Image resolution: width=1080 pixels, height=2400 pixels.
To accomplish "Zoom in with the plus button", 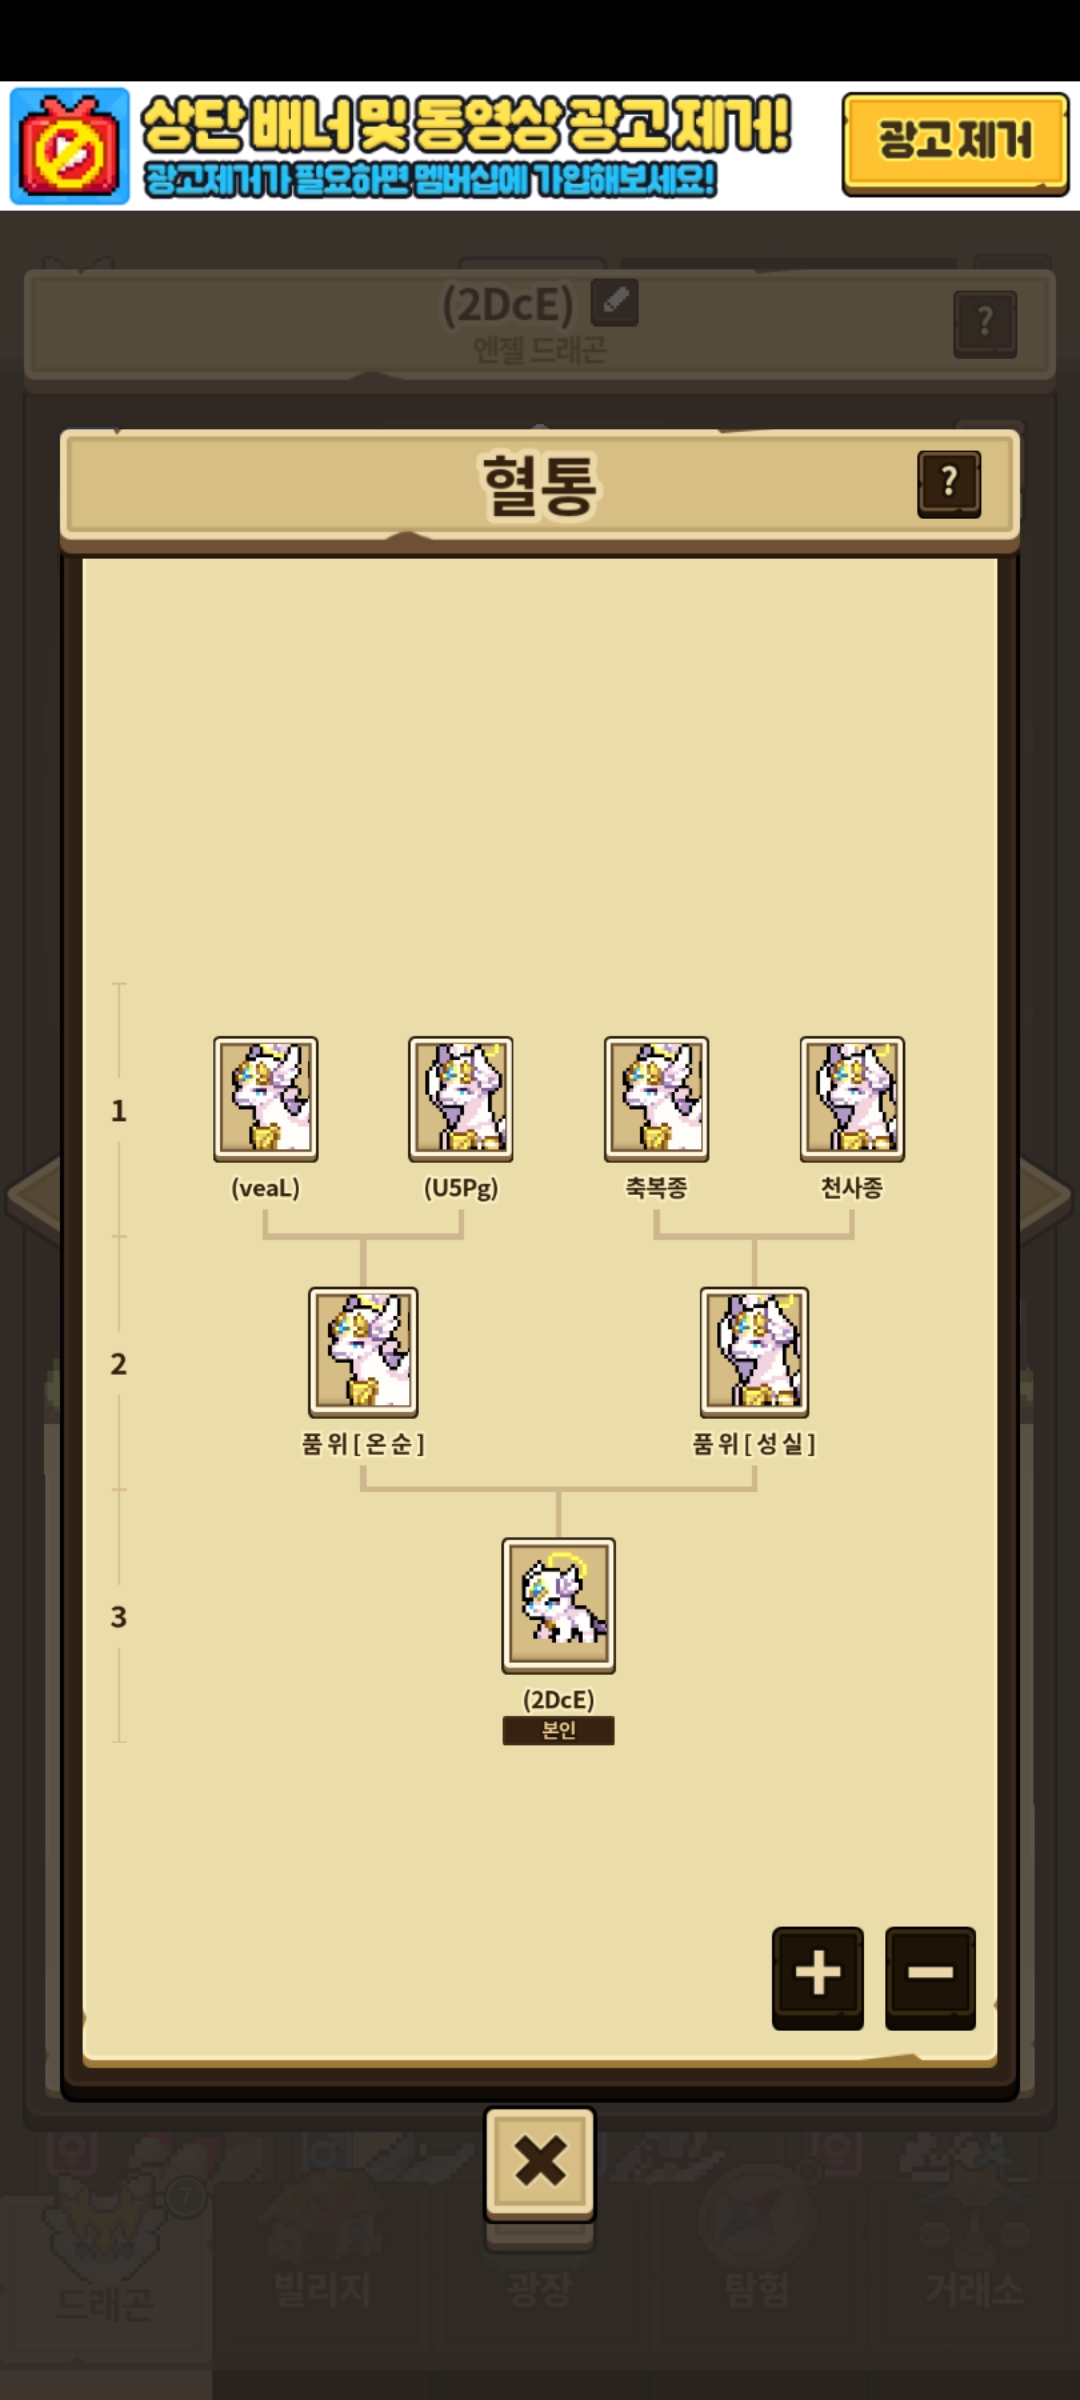I will pos(817,1977).
